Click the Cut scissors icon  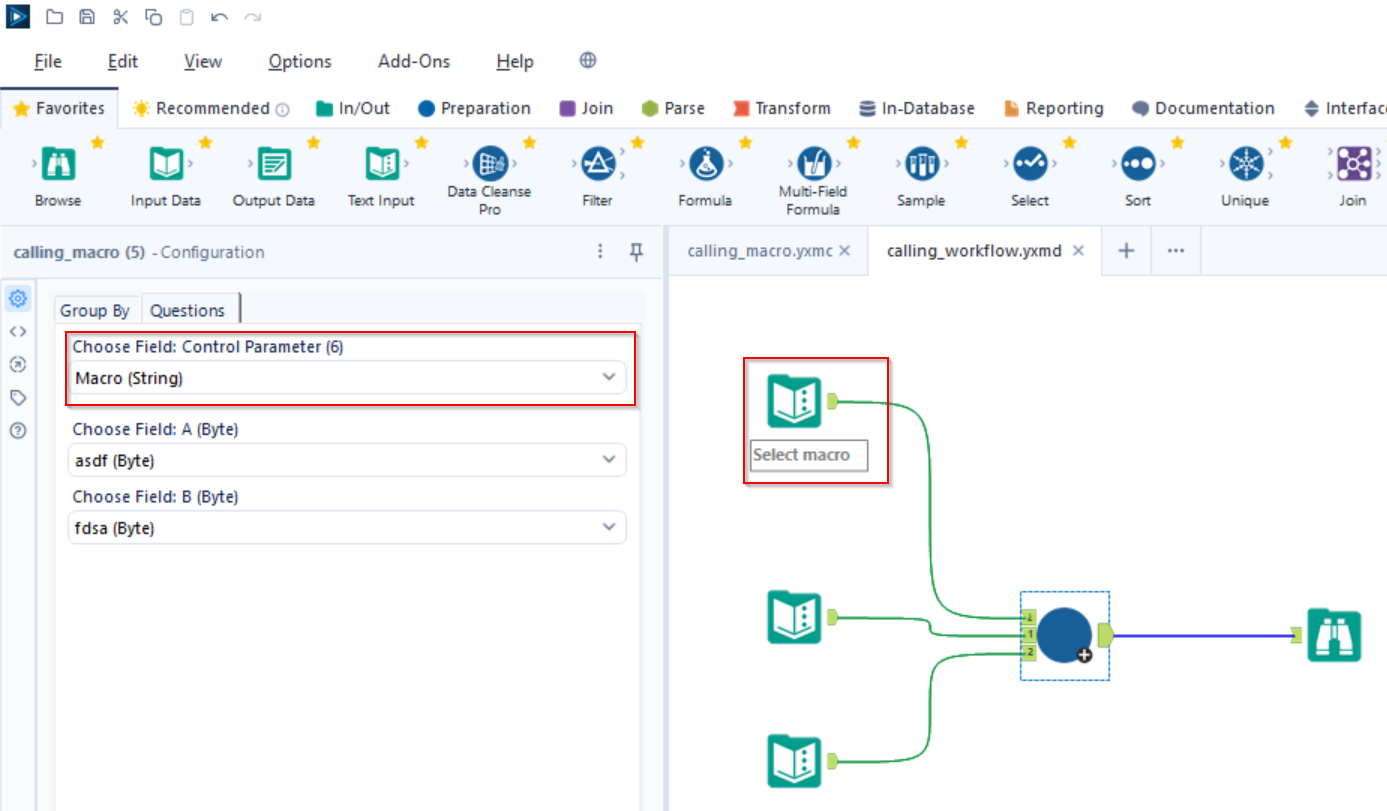121,17
